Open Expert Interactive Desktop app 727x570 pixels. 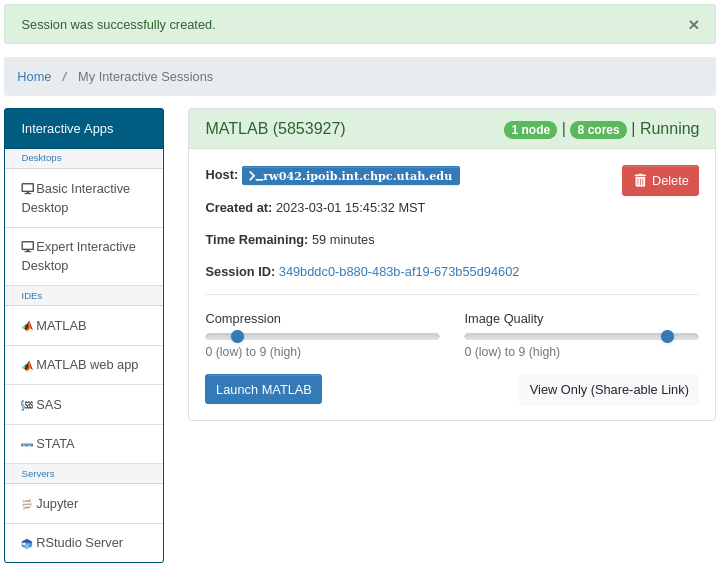(x=84, y=256)
